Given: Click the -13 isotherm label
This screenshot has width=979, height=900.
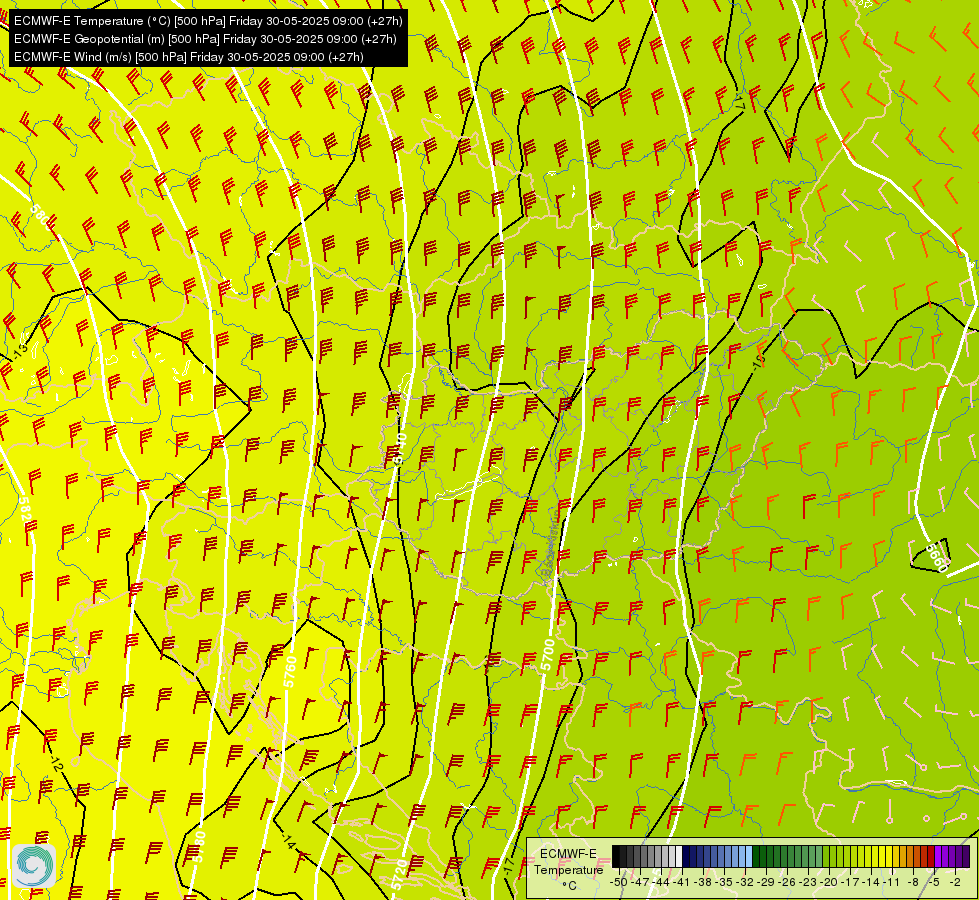Looking at the screenshot, I should 20,351.
